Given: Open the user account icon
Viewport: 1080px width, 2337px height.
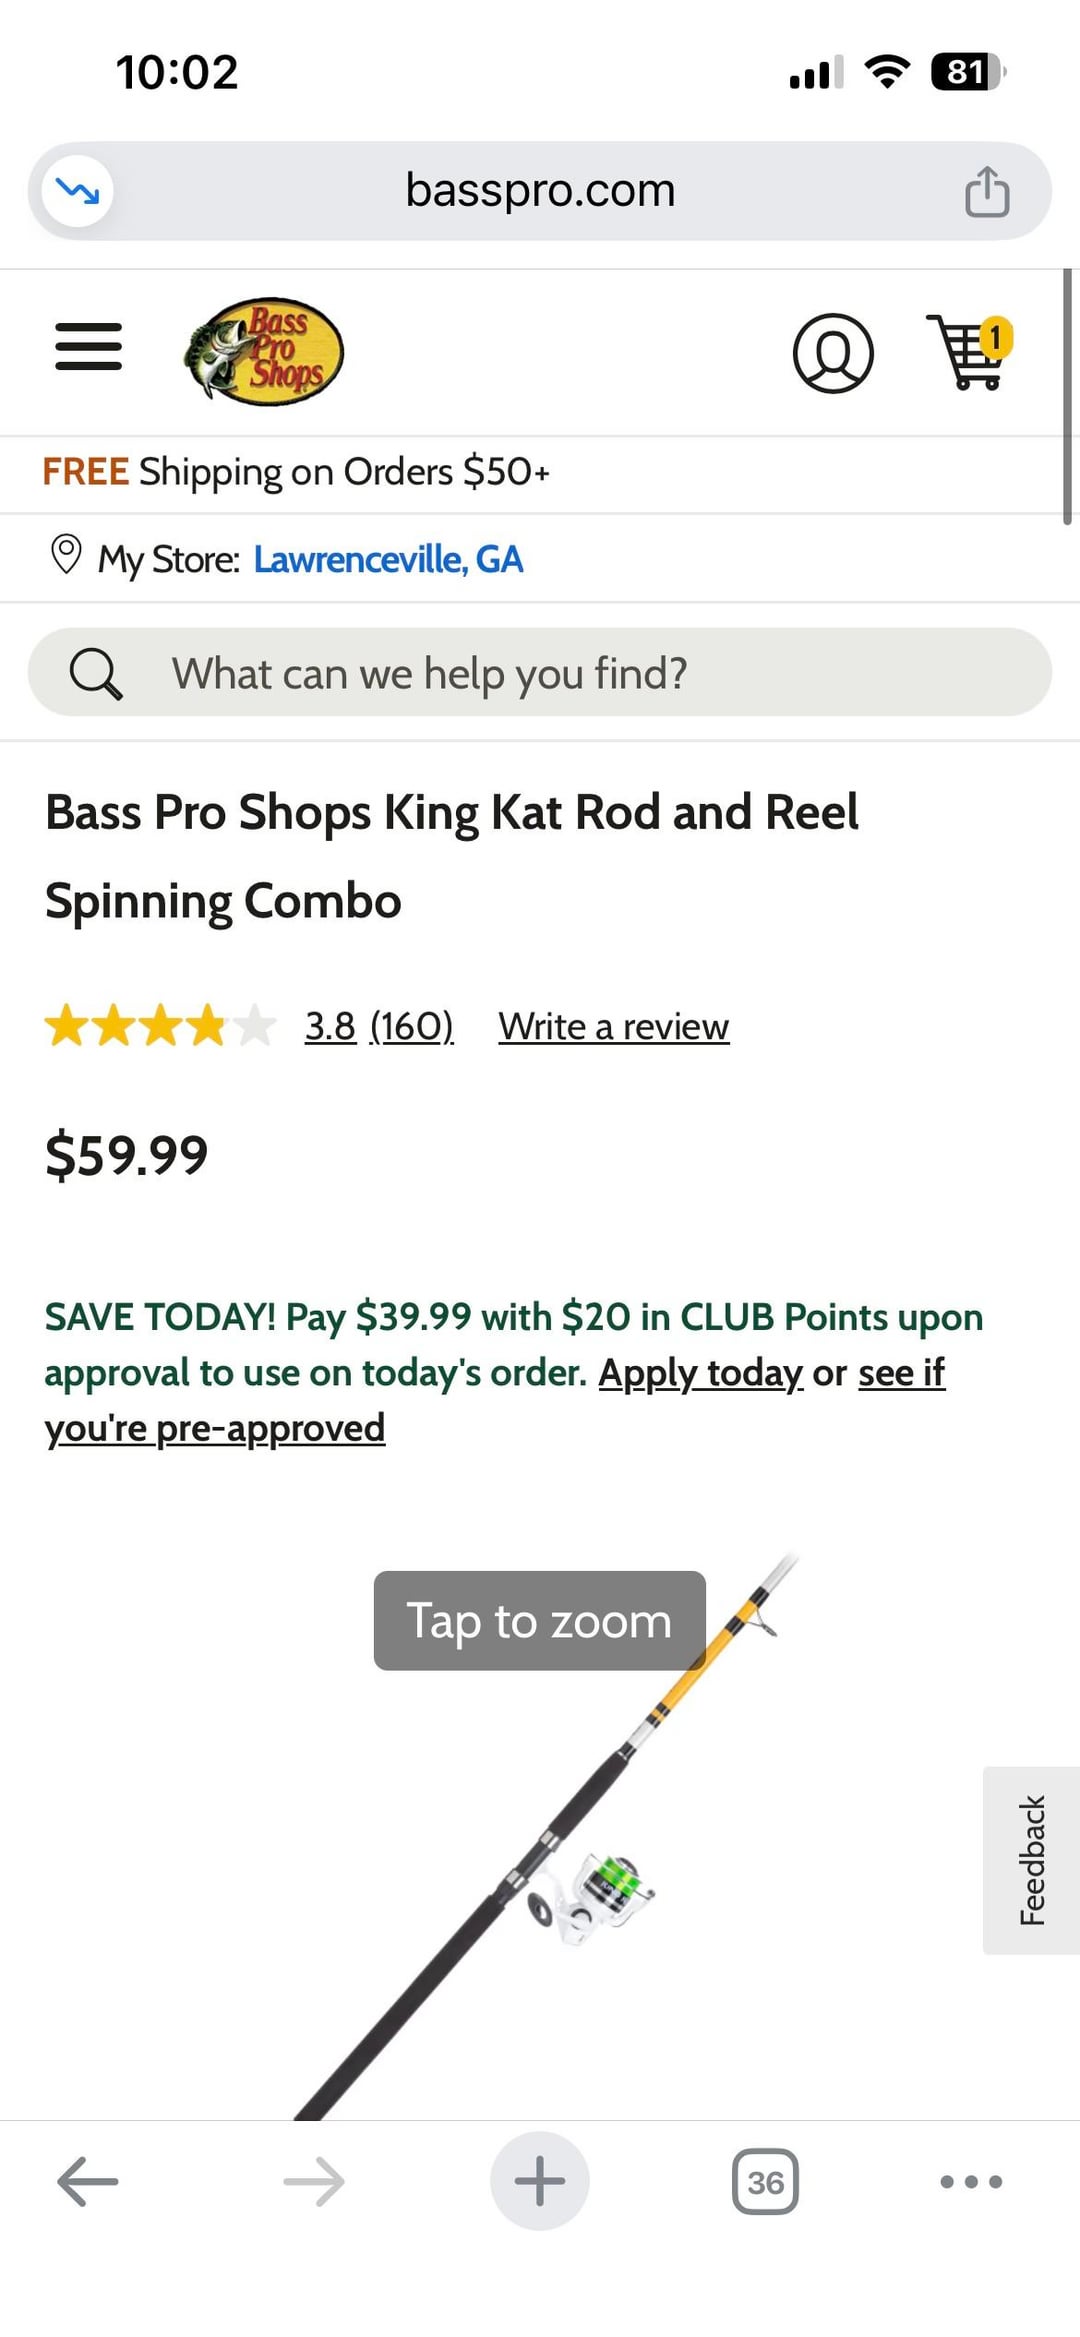Looking at the screenshot, I should pyautogui.click(x=832, y=353).
